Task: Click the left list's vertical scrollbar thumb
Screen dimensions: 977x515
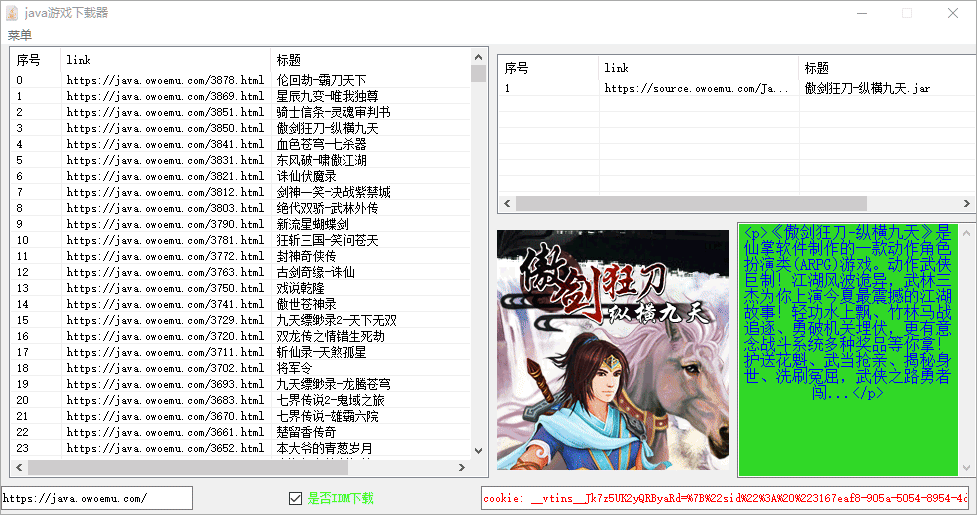Action: (x=479, y=73)
